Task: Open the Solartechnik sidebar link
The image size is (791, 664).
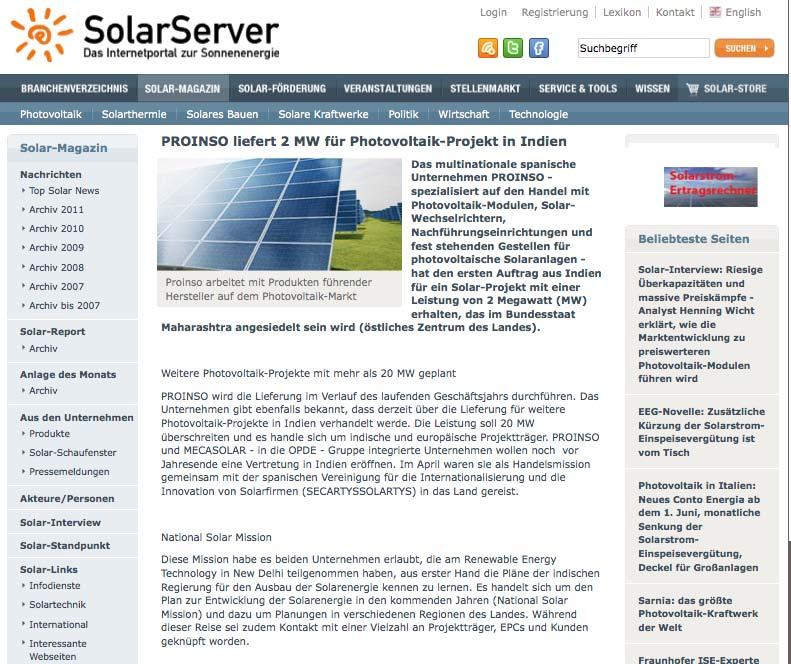Action: [58, 605]
